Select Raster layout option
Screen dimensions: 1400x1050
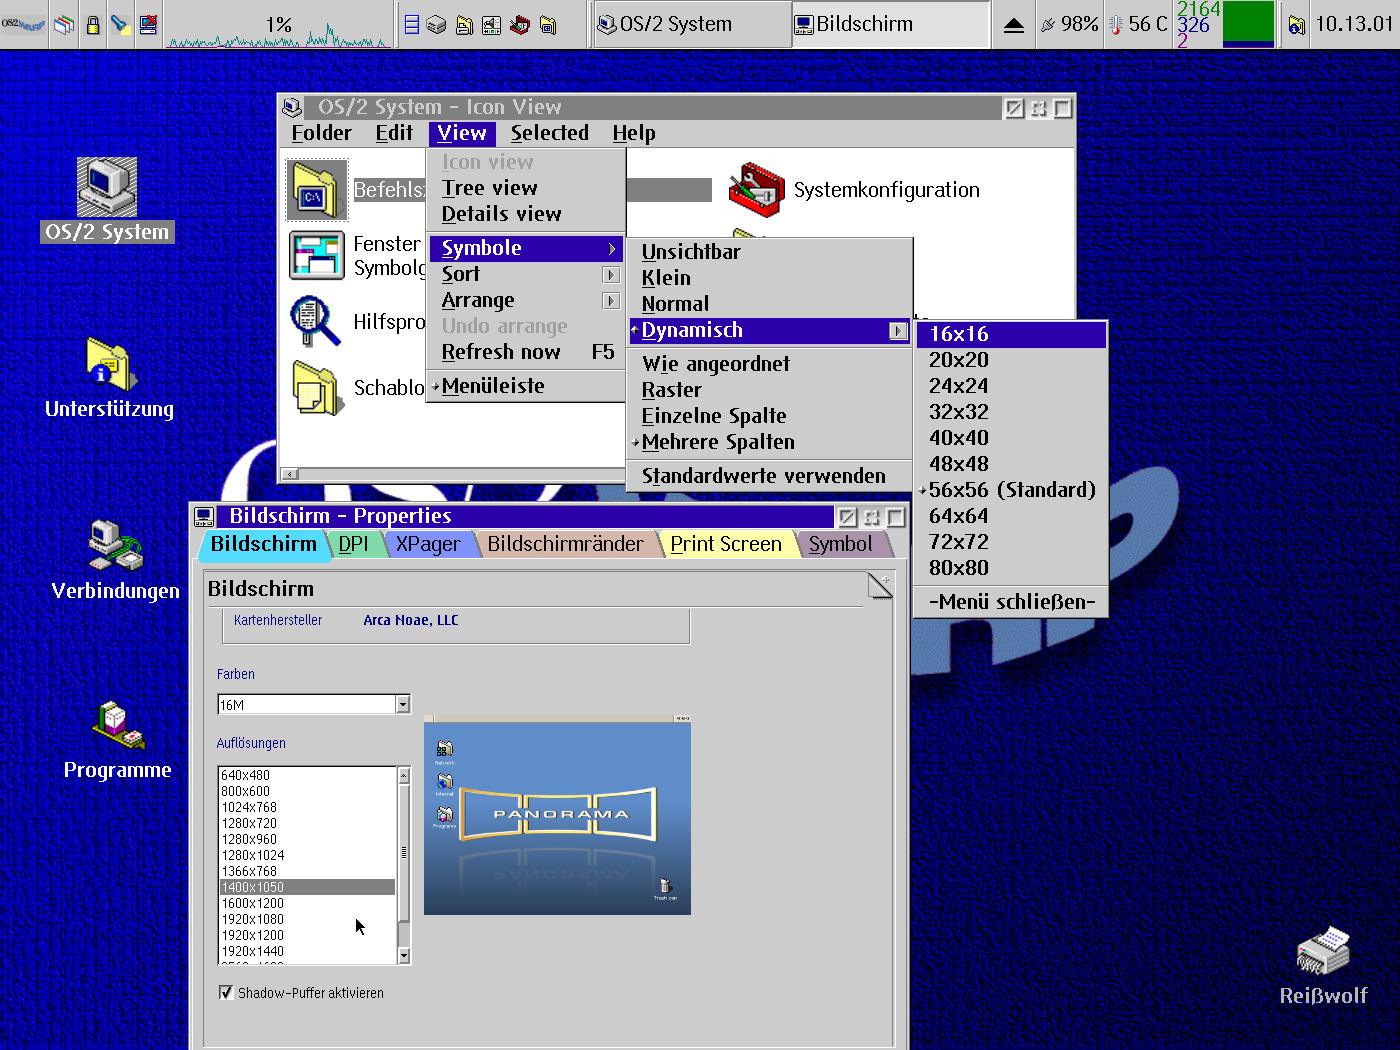[770, 390]
